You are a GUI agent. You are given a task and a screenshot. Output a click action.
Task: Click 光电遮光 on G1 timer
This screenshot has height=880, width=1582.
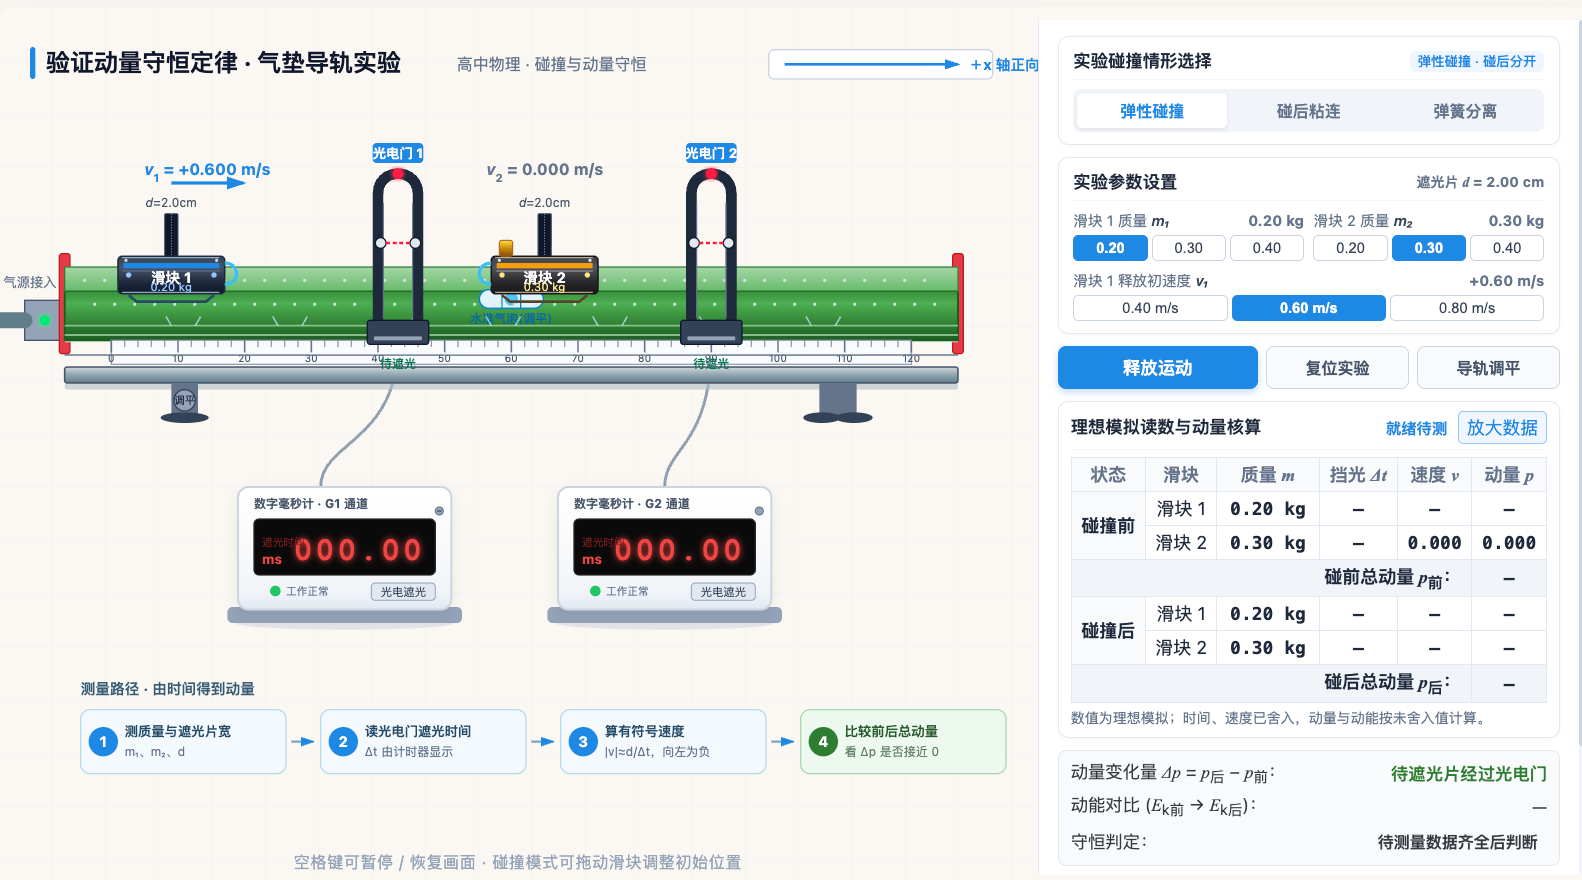click(403, 592)
